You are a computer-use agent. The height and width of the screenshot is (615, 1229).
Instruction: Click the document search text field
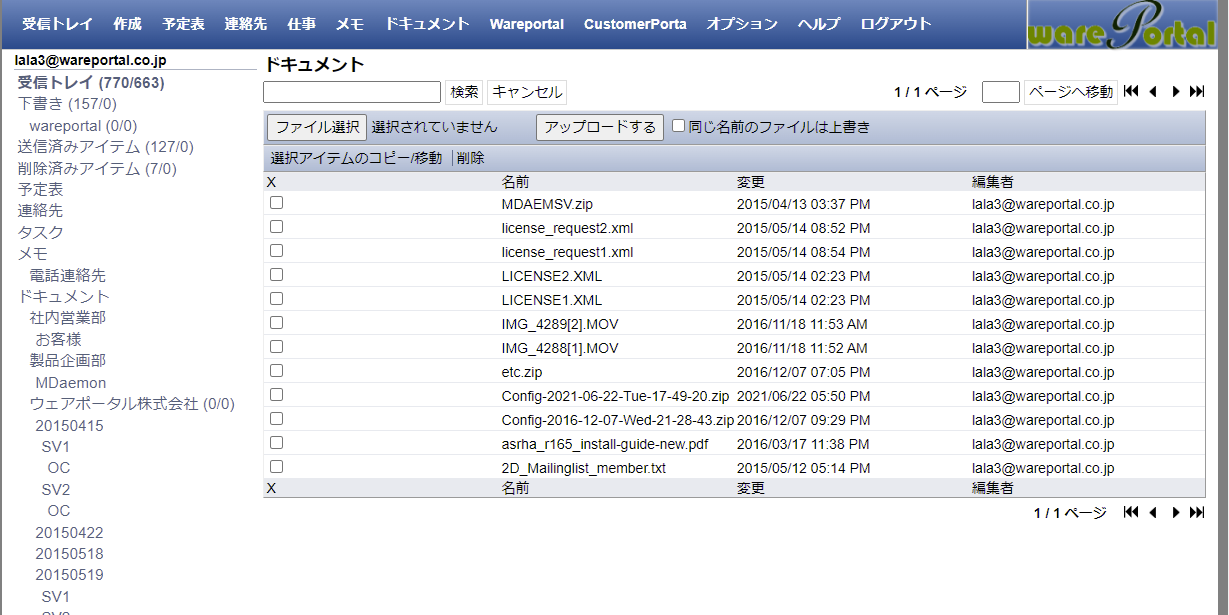pos(352,92)
